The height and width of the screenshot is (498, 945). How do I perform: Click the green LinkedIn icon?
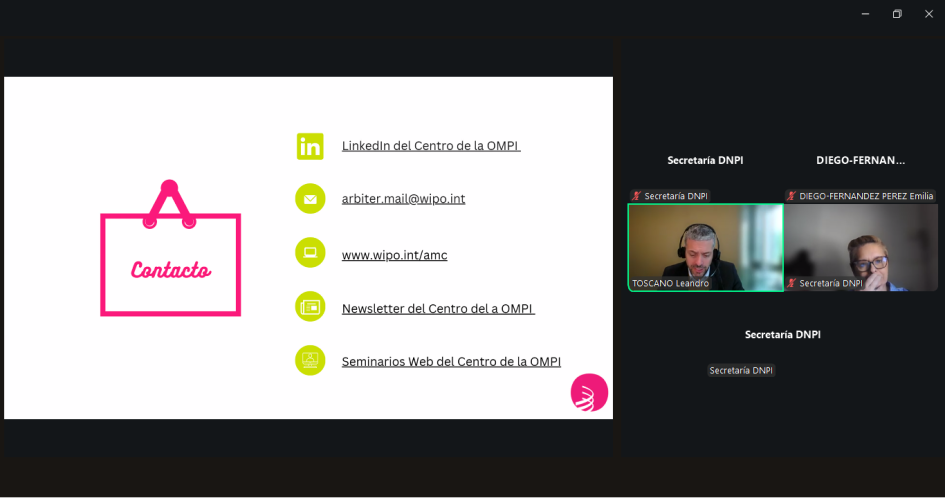(x=310, y=146)
